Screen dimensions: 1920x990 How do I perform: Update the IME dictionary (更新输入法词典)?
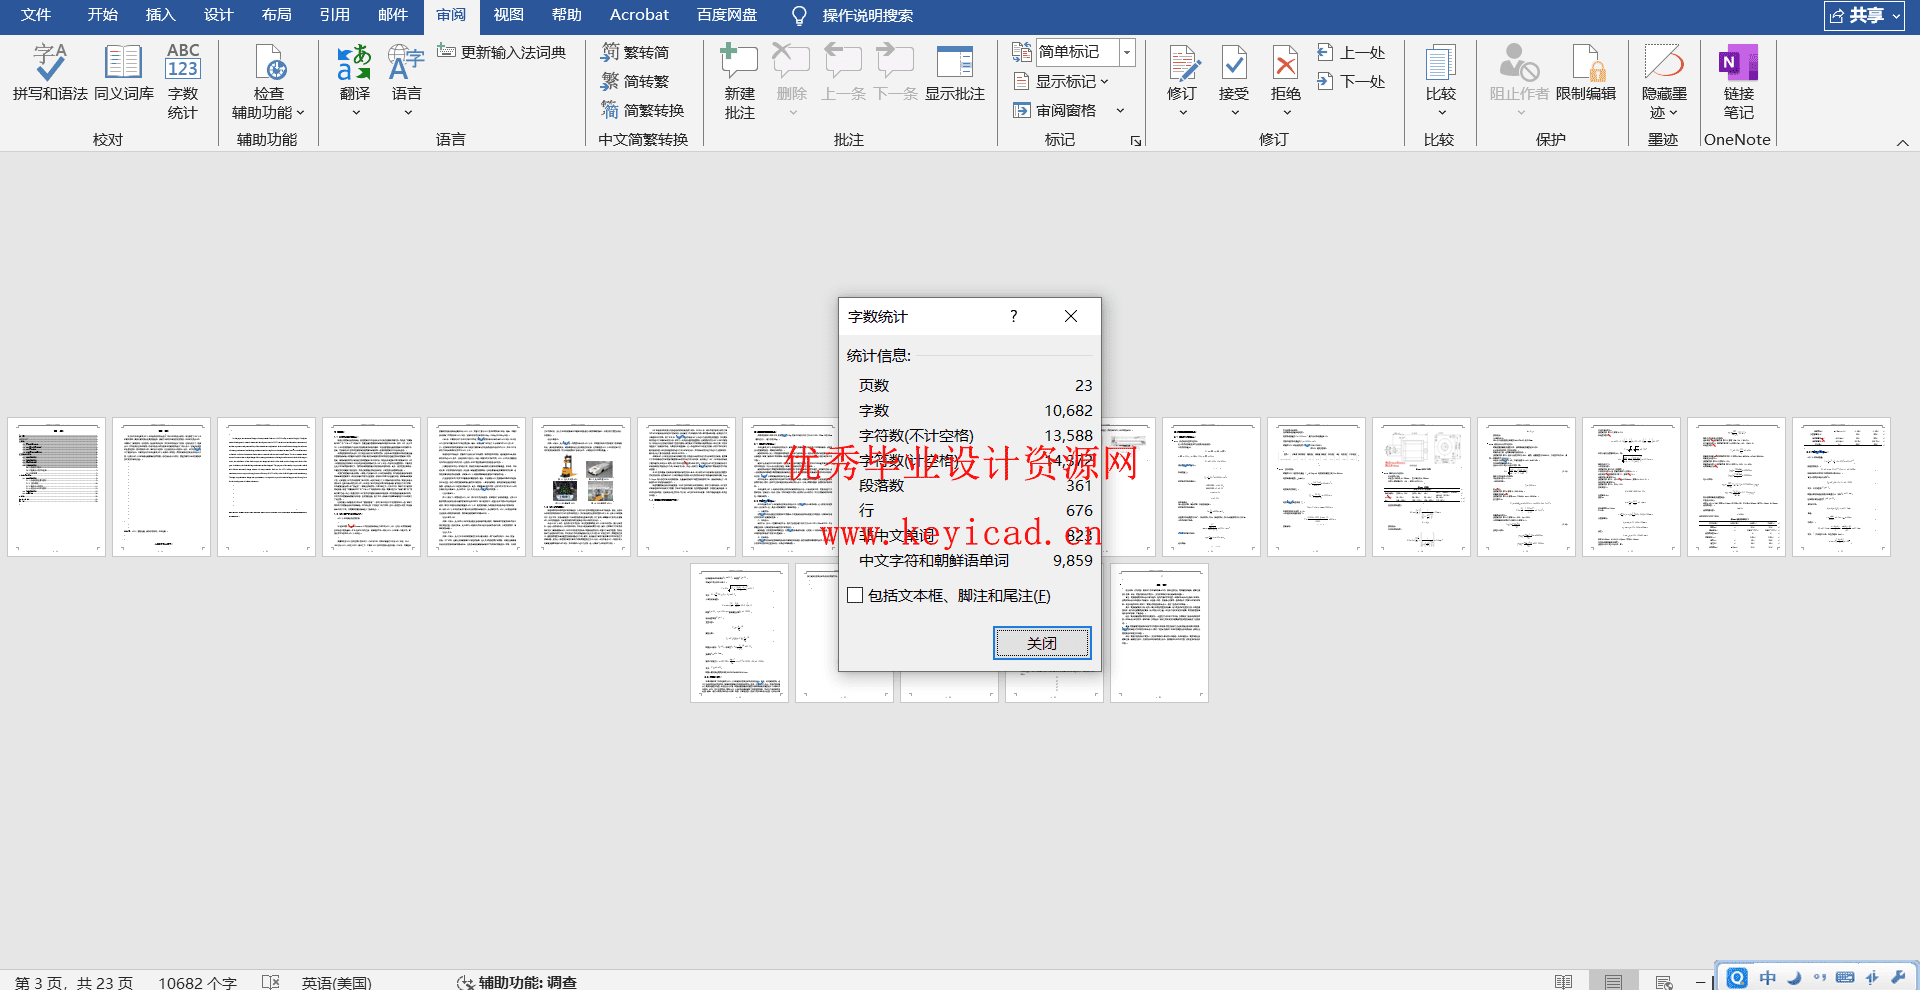(502, 52)
